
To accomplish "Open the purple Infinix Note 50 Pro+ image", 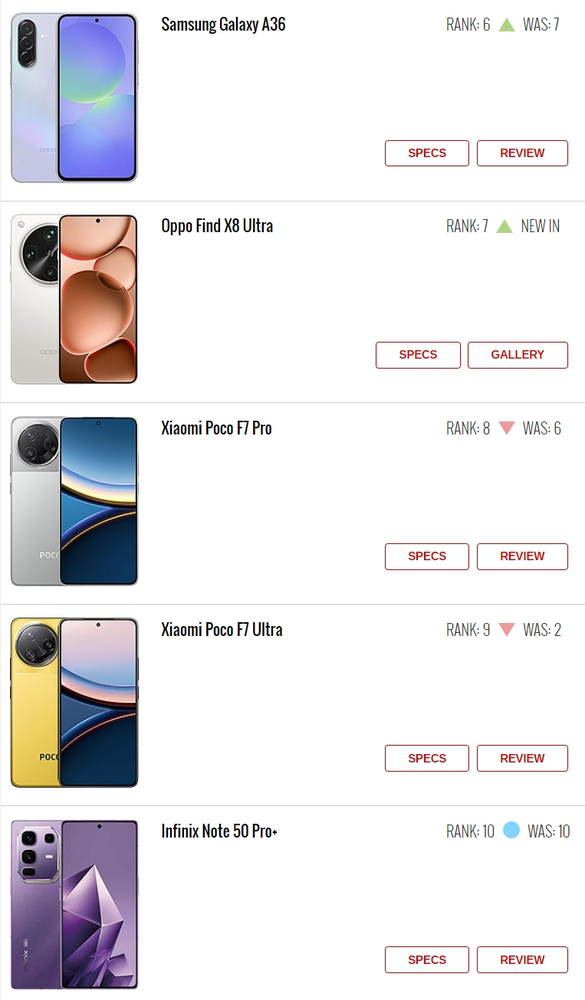I will [74, 904].
